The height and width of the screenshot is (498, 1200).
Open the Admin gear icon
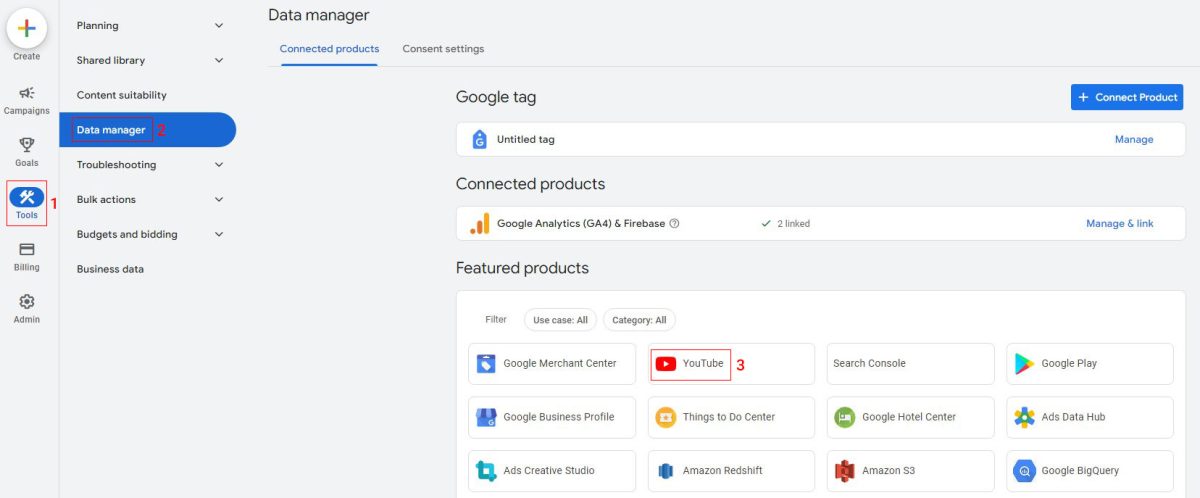tap(27, 301)
